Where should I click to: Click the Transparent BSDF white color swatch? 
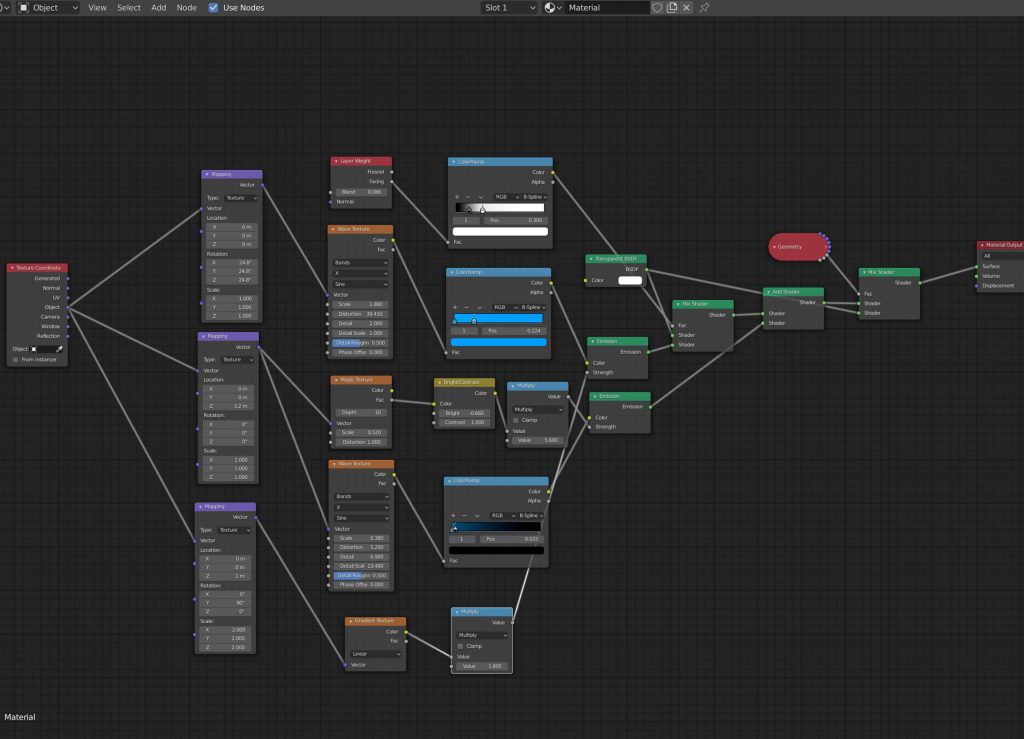coord(630,281)
